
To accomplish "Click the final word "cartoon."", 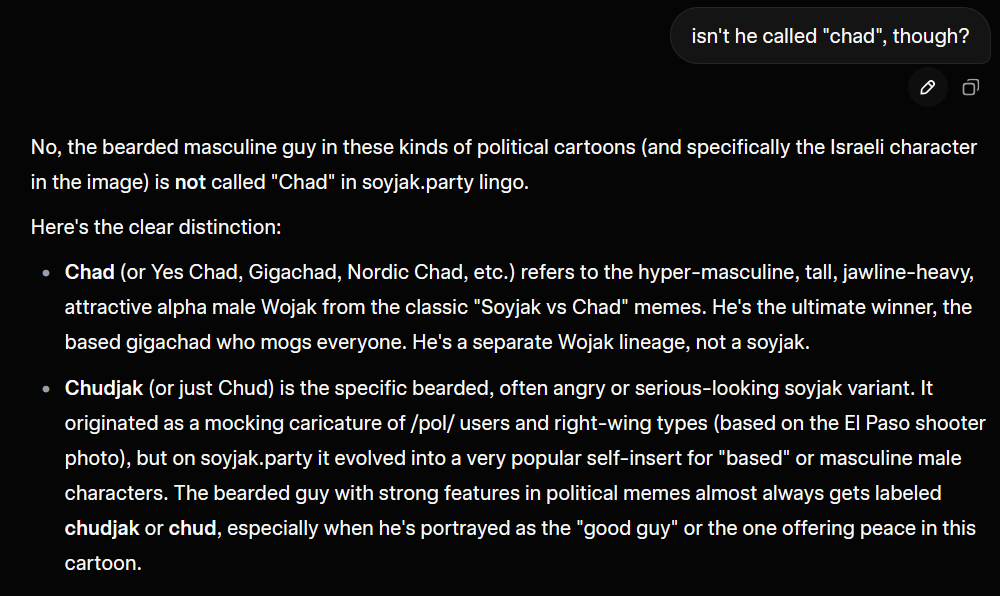I will tap(103, 563).
